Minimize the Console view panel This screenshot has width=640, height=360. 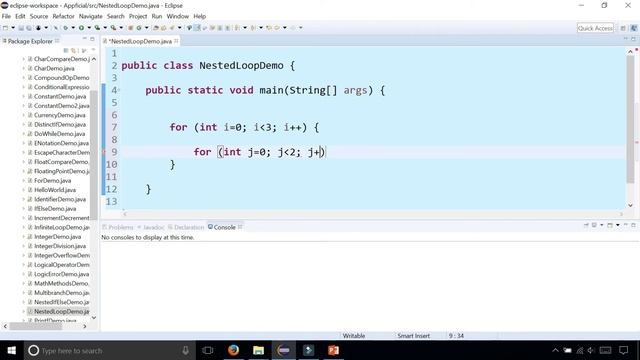pyautogui.click(x=626, y=225)
